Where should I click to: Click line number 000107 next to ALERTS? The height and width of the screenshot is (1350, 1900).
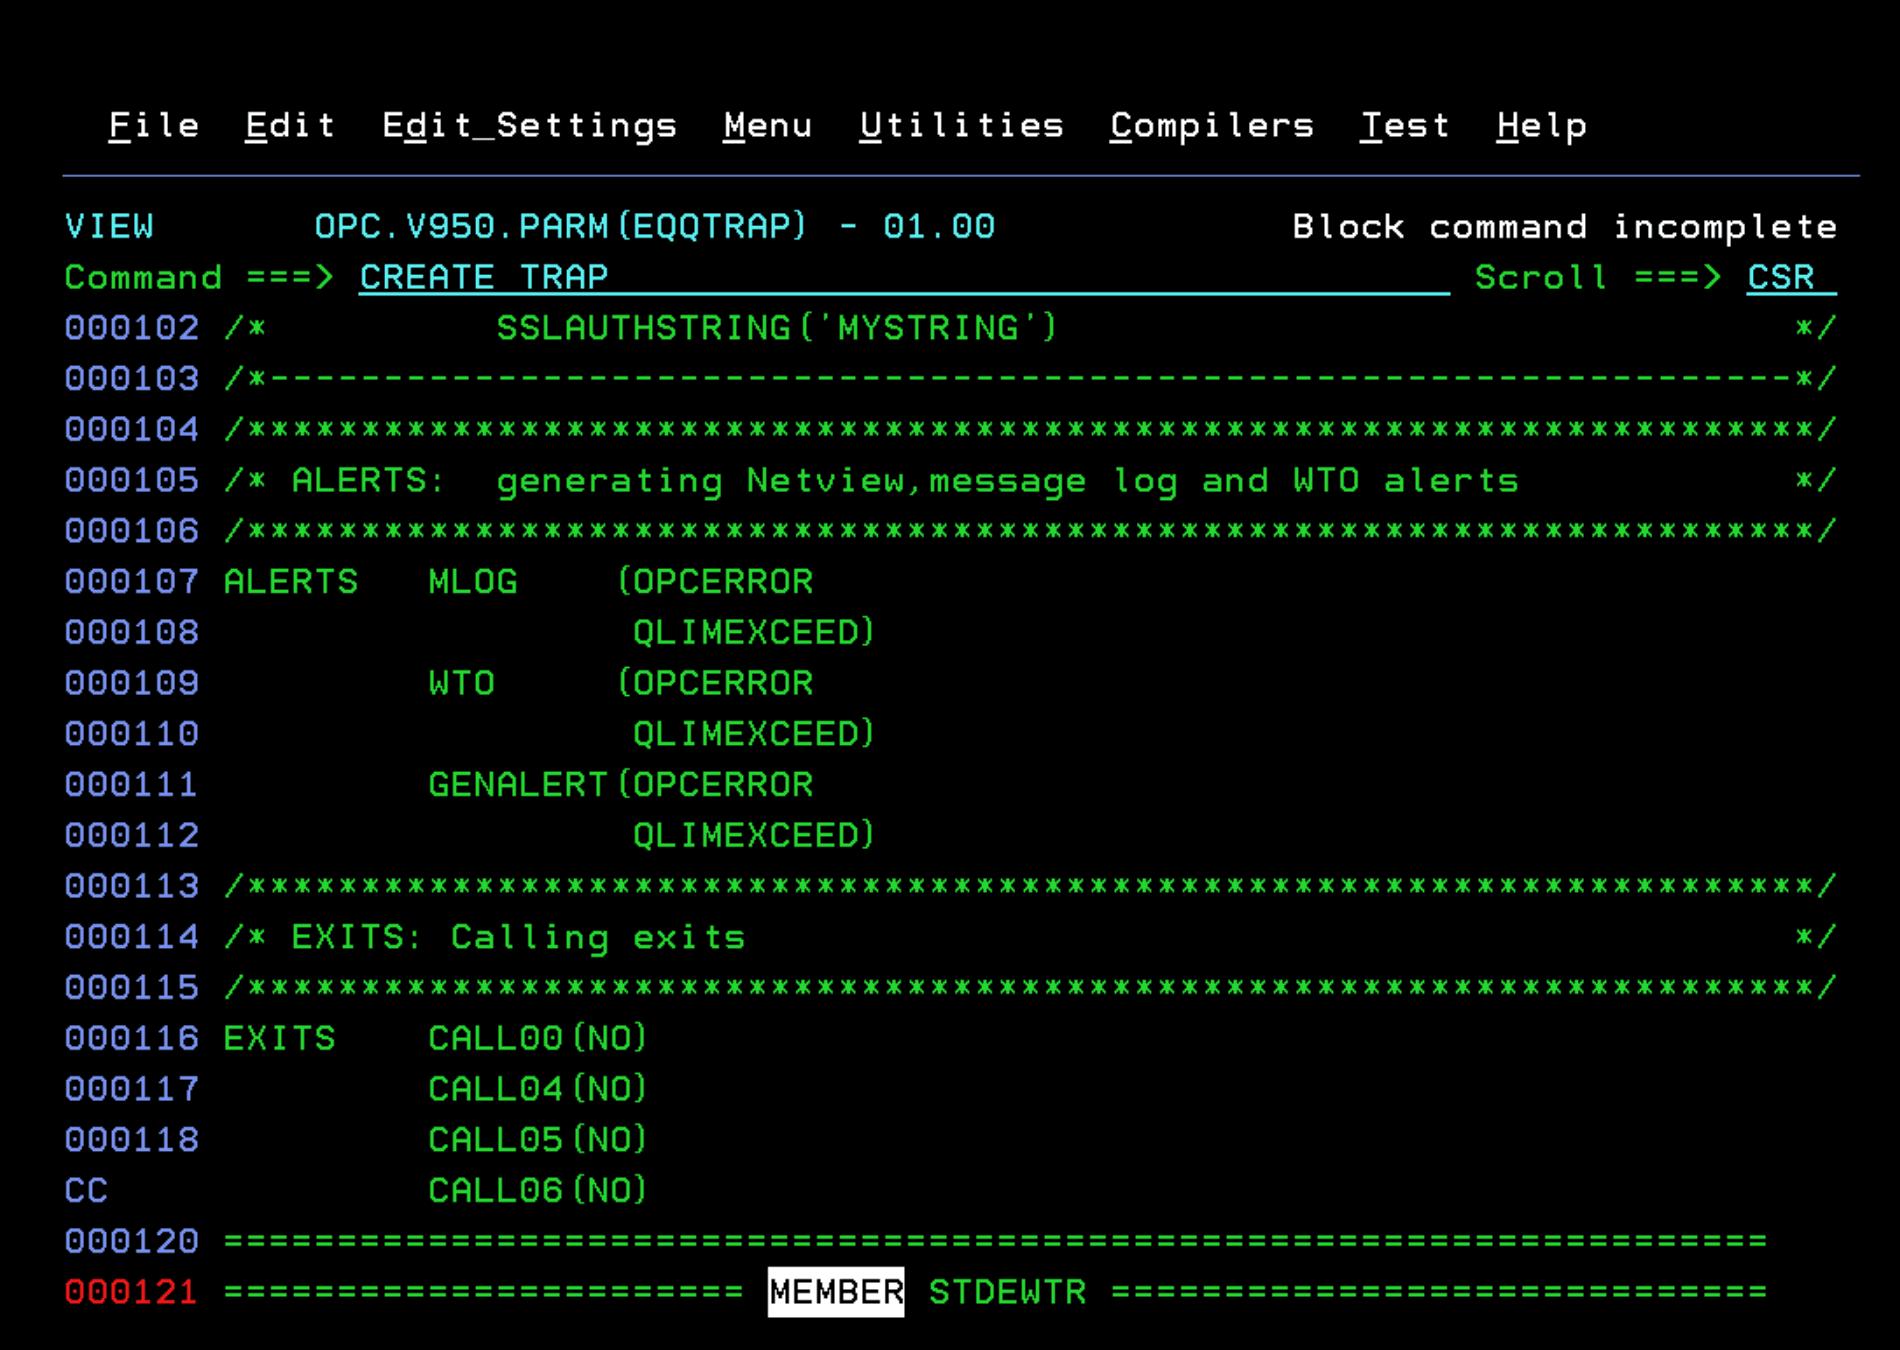click(x=131, y=581)
